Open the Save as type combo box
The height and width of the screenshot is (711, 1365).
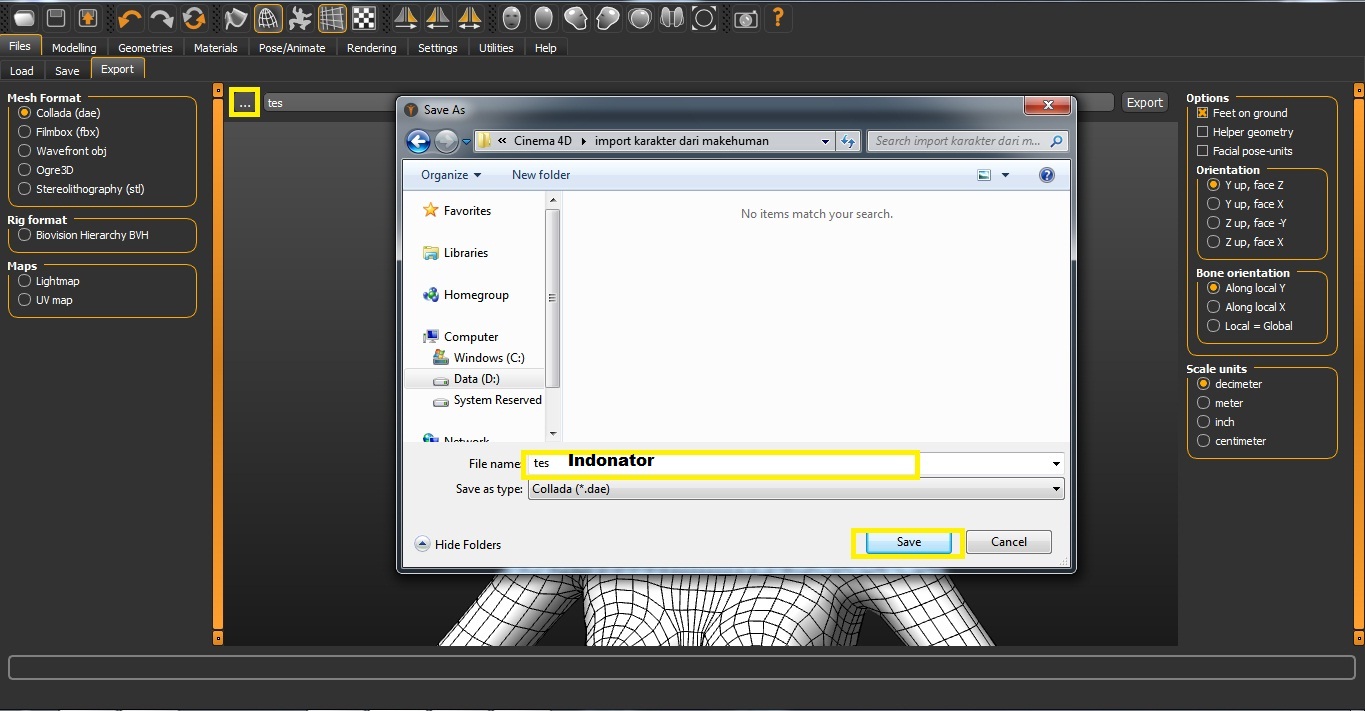pos(796,490)
